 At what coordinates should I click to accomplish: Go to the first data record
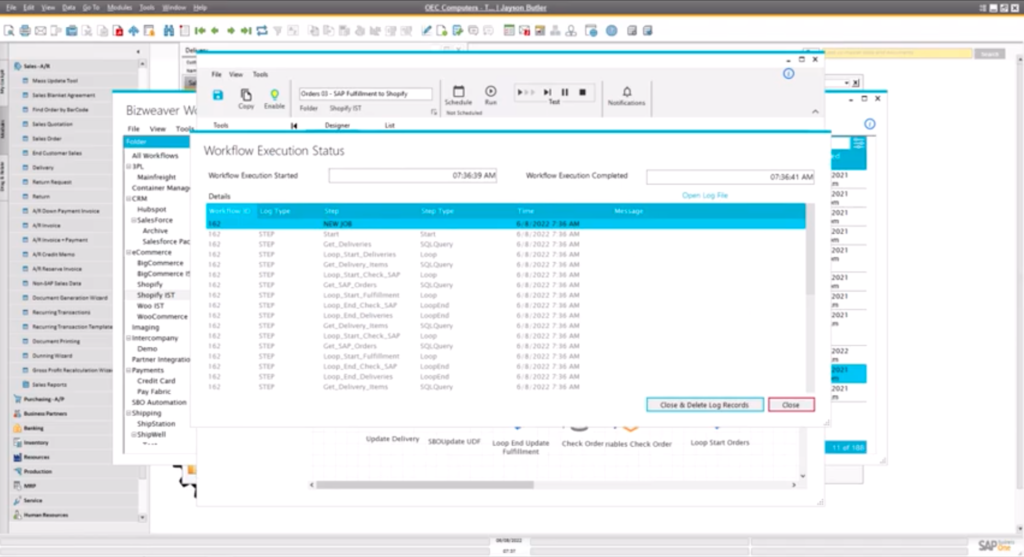coord(200,31)
